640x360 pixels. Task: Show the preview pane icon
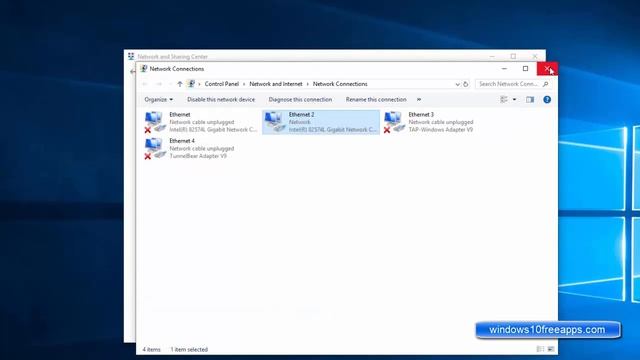530,100
